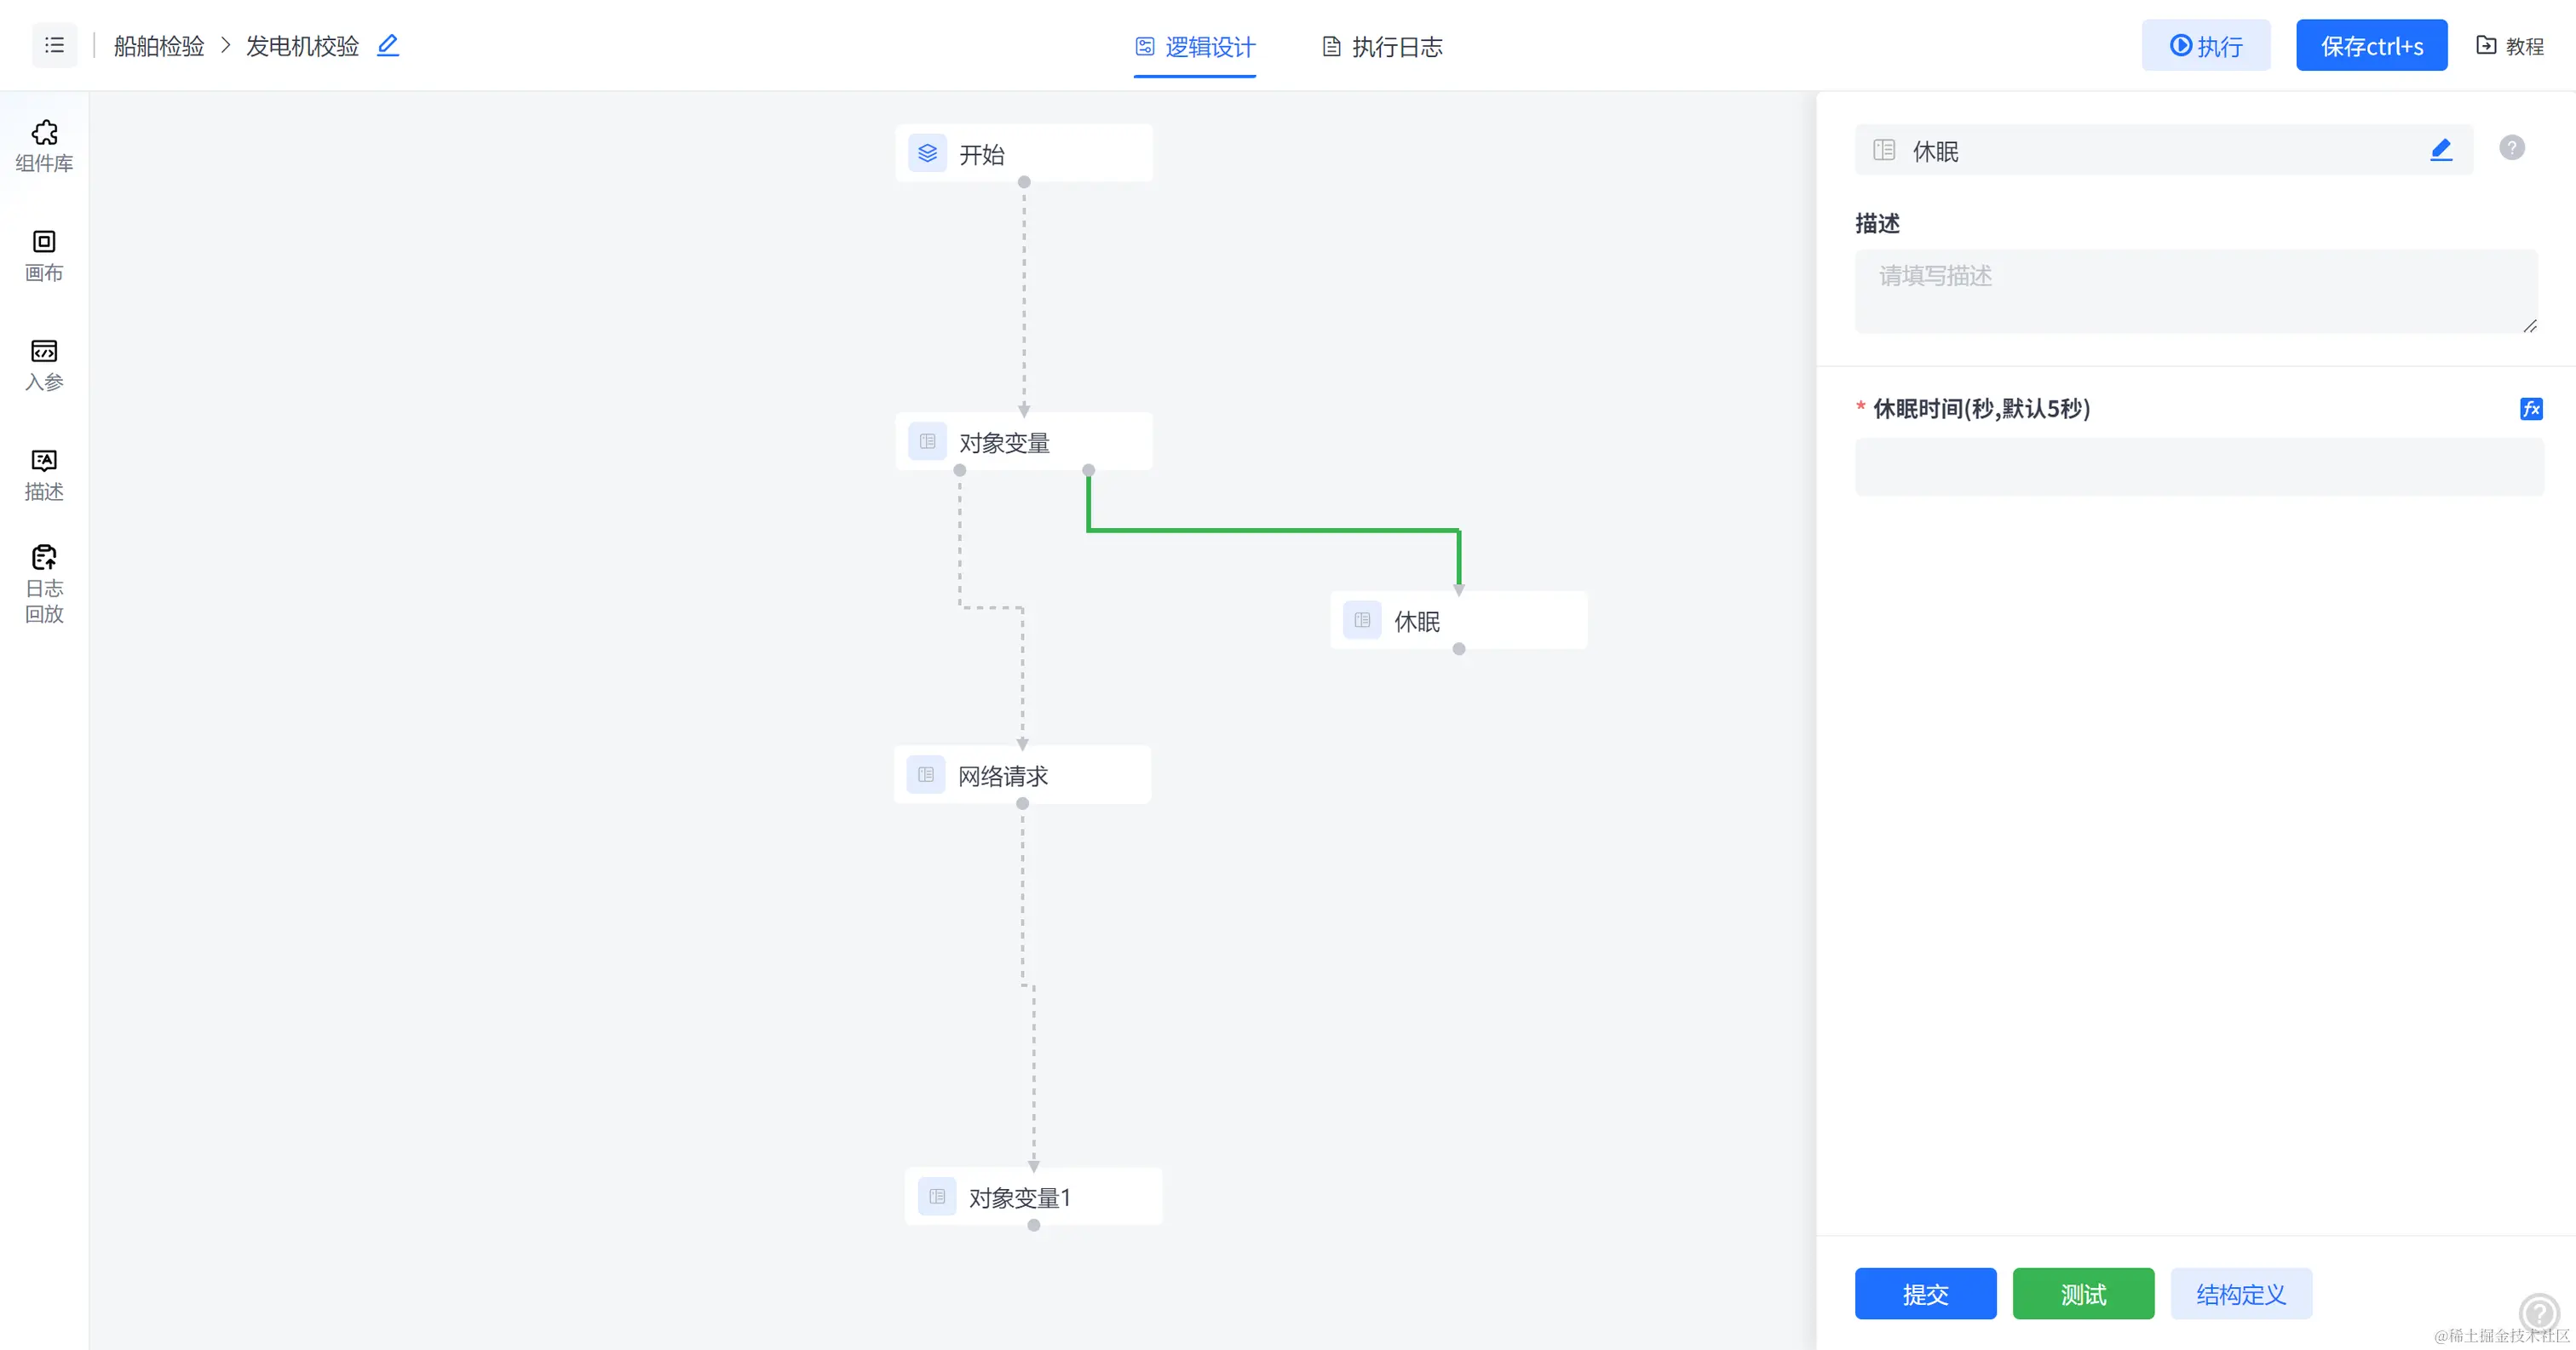
Task: Click the pencil to rename 休眠 node
Action: click(2440, 150)
